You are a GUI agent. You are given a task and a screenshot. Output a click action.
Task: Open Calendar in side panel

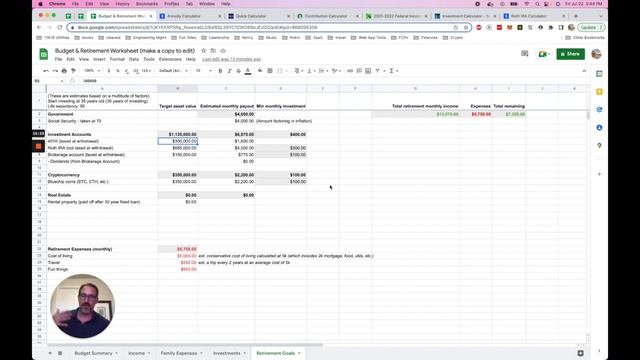[x=599, y=74]
